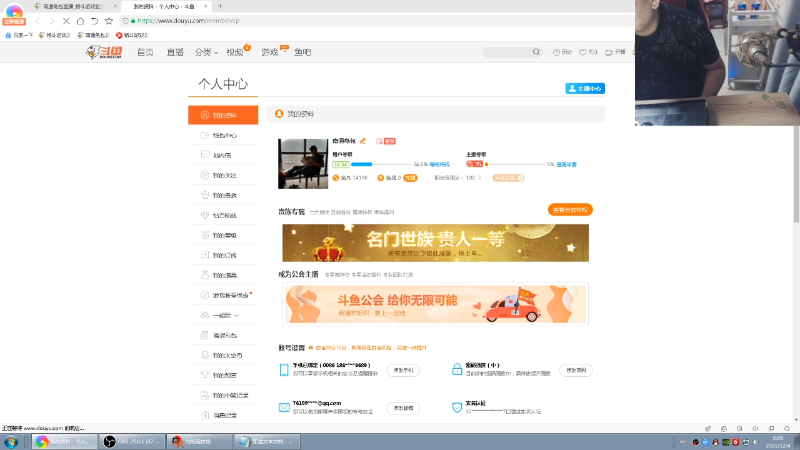The width and height of the screenshot is (800, 450).
Task: Open the 斗鱼公会 给你无限可能 banner
Action: (x=435, y=304)
